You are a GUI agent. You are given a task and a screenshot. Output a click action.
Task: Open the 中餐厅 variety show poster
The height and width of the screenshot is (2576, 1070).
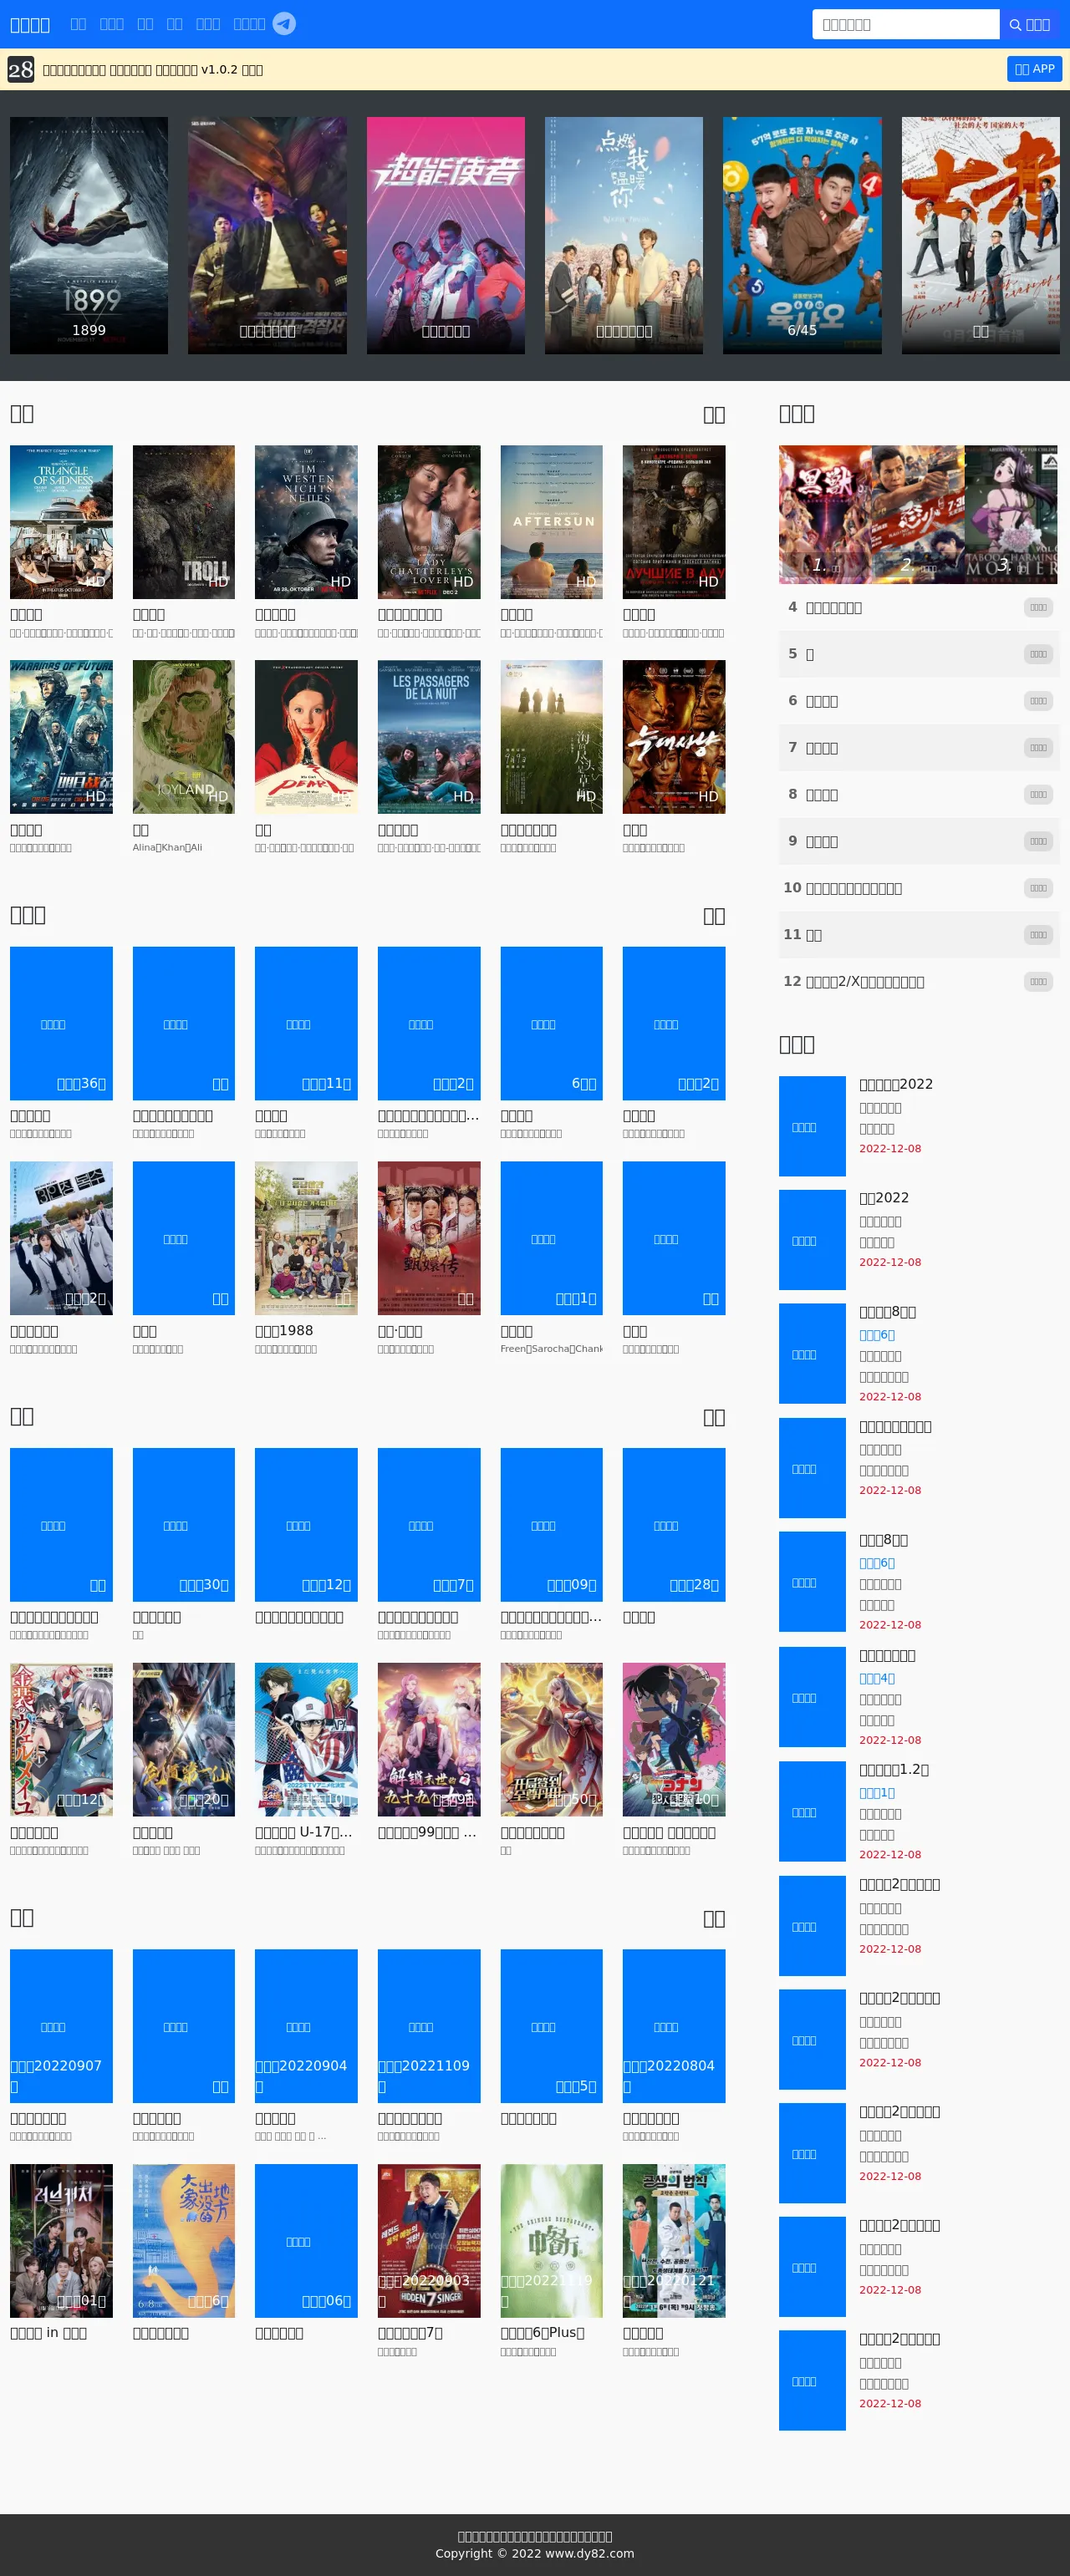pyautogui.click(x=551, y=2241)
